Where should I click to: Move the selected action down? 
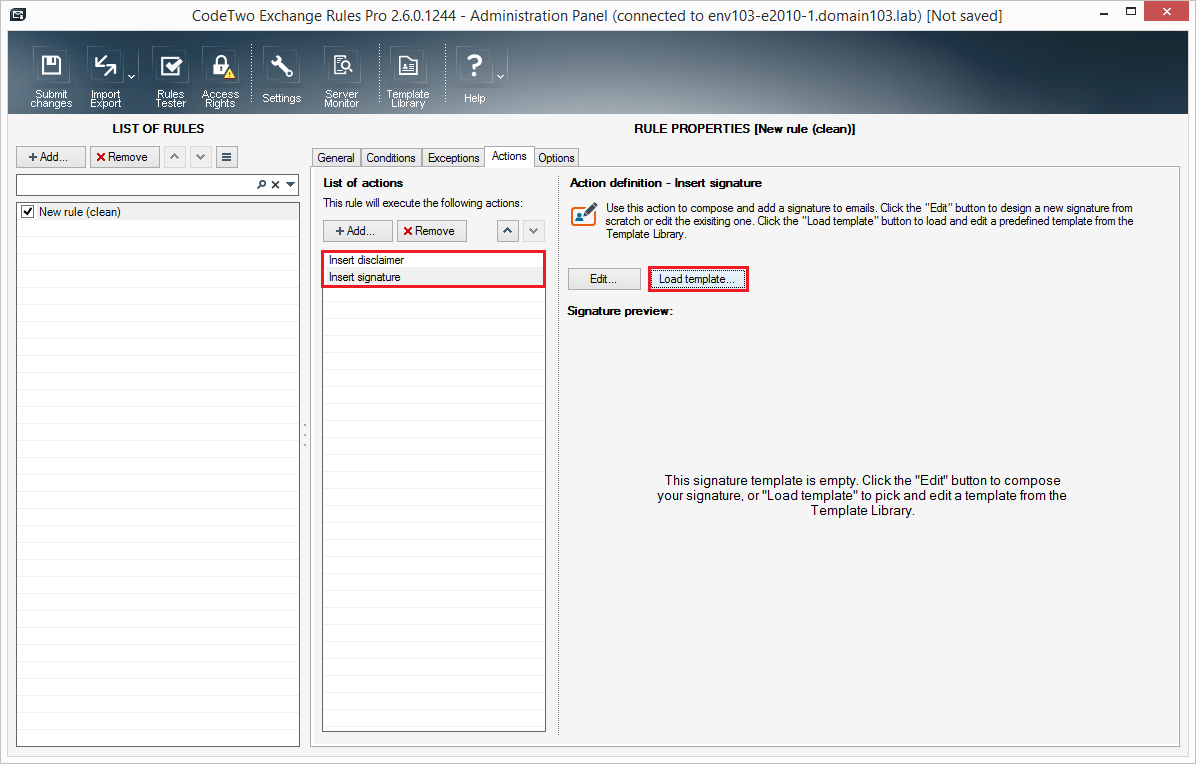coord(534,231)
